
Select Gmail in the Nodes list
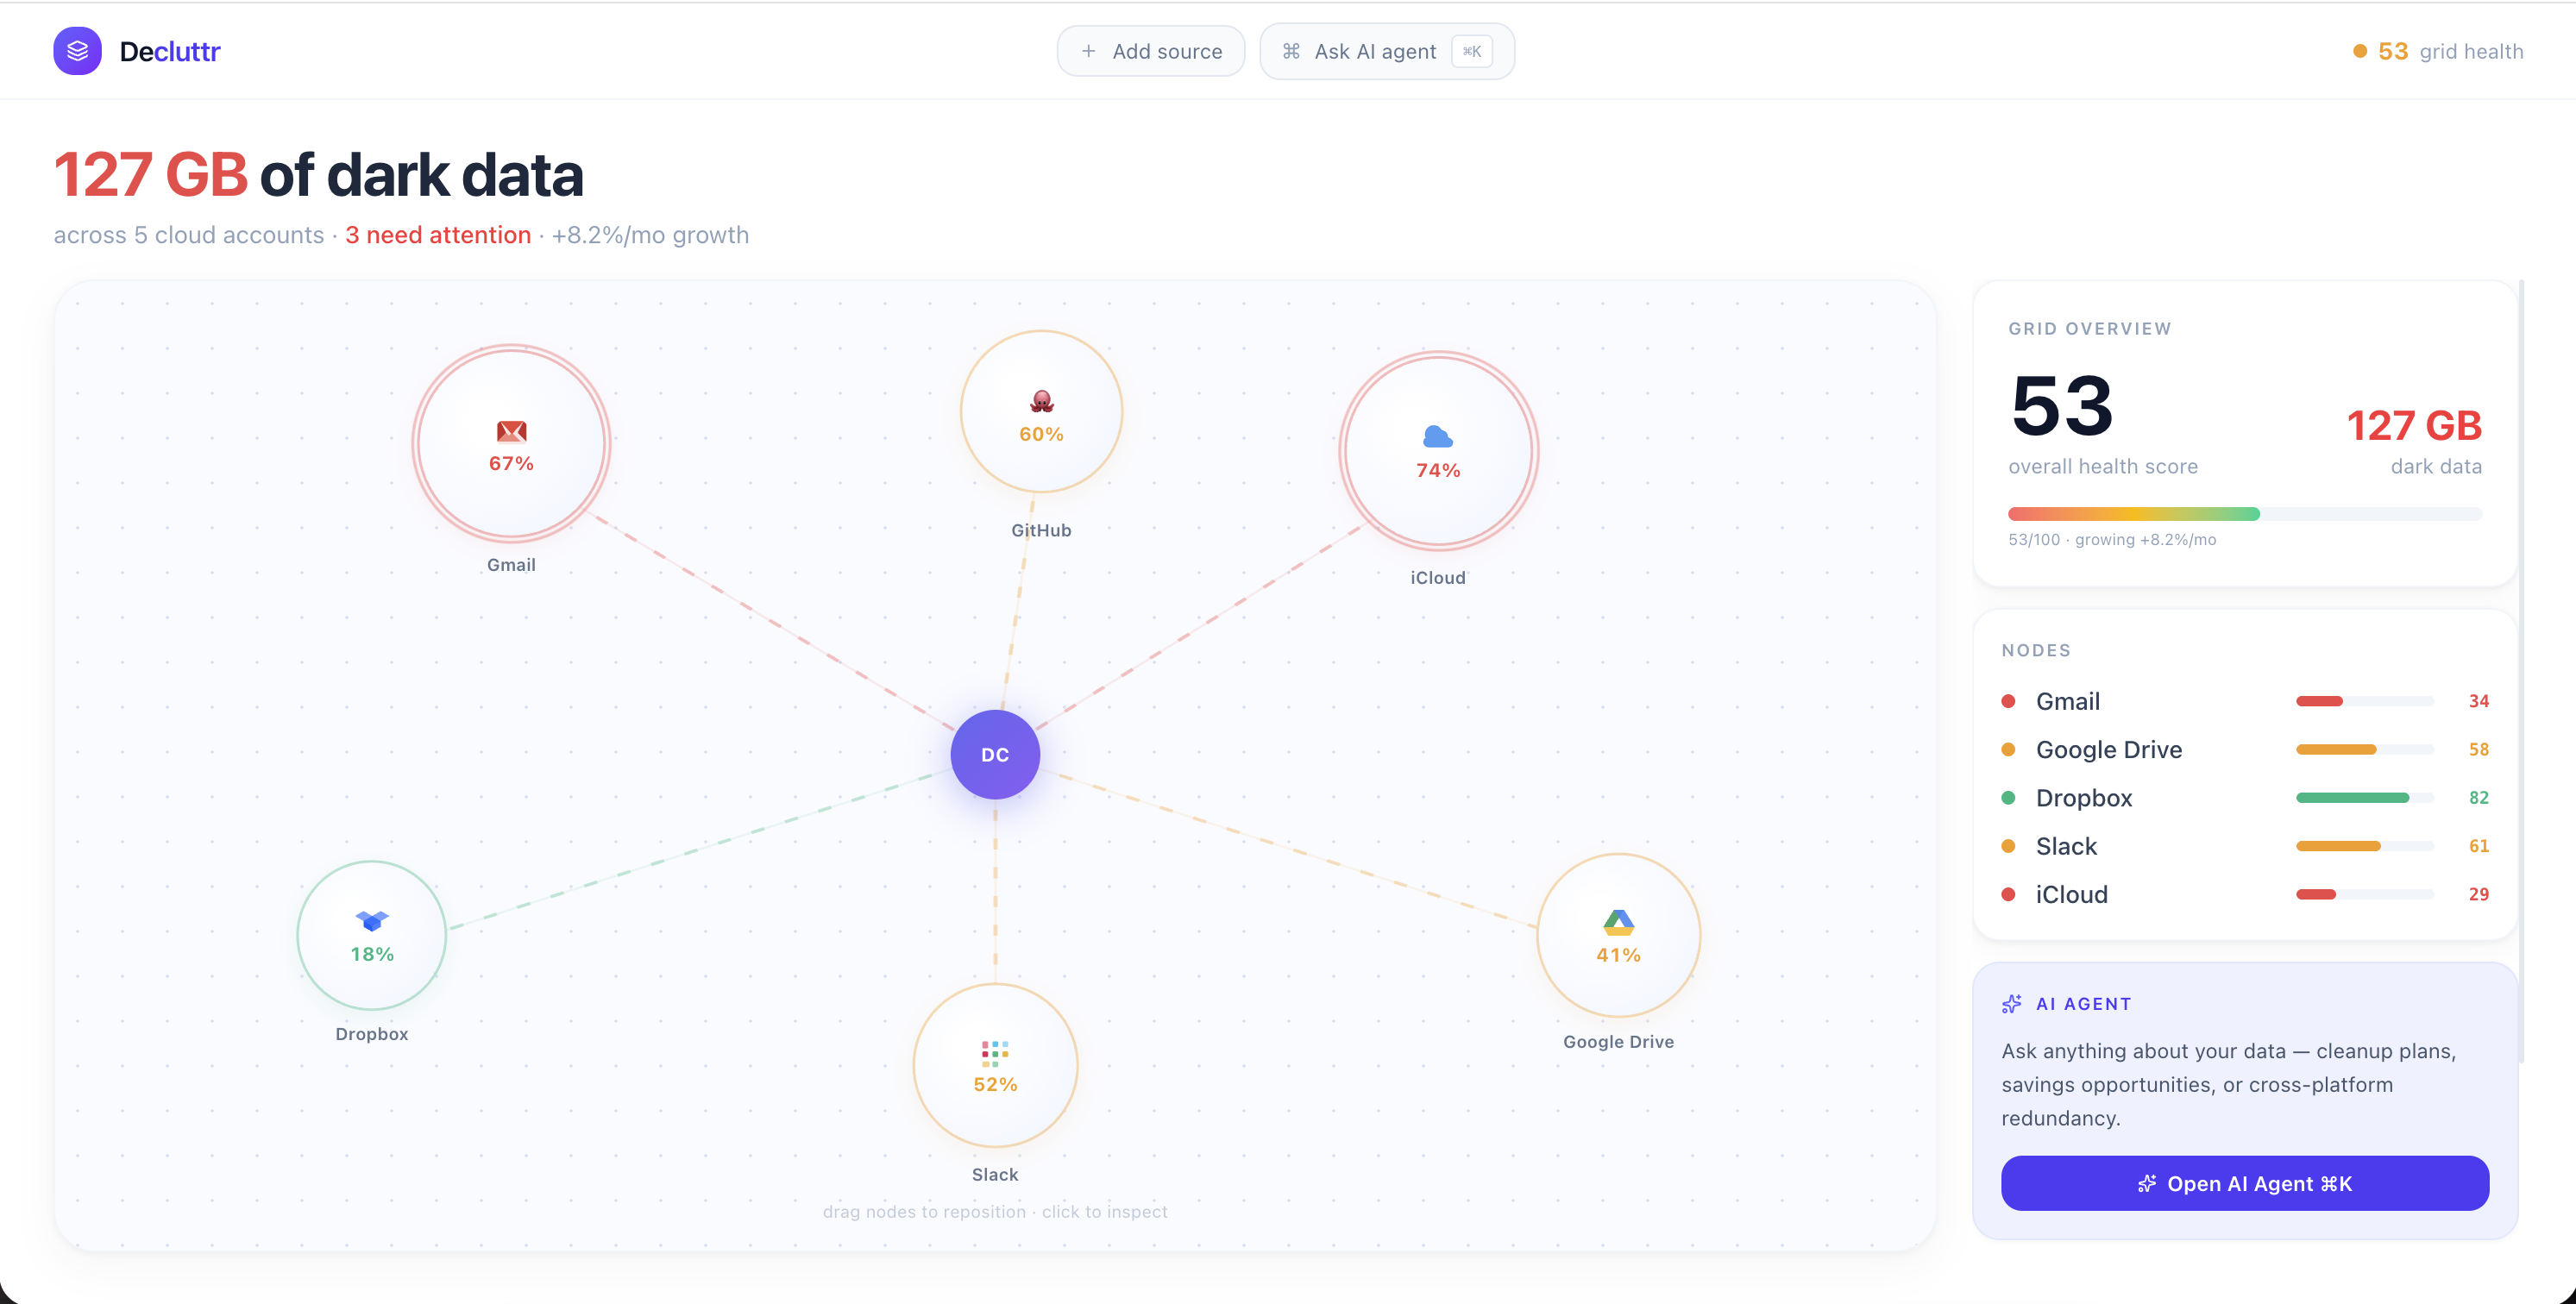click(2067, 701)
